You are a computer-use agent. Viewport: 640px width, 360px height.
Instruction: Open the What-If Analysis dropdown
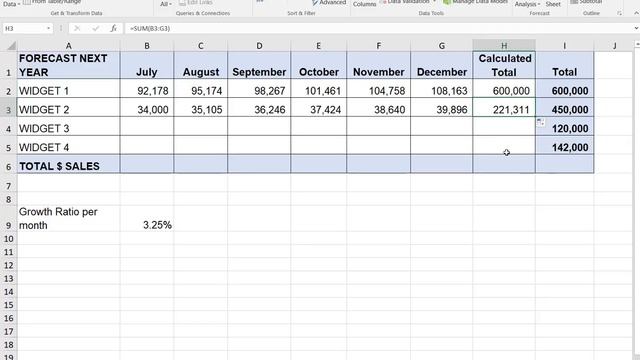[x=527, y=4]
